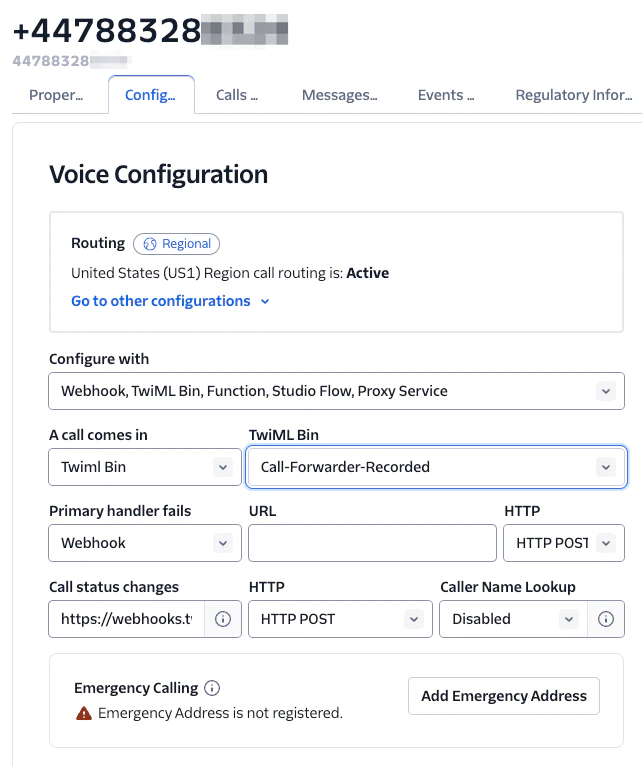This screenshot has width=642, height=766.
Task: Click info icon next to Caller Name Lookup
Action: [606, 619]
